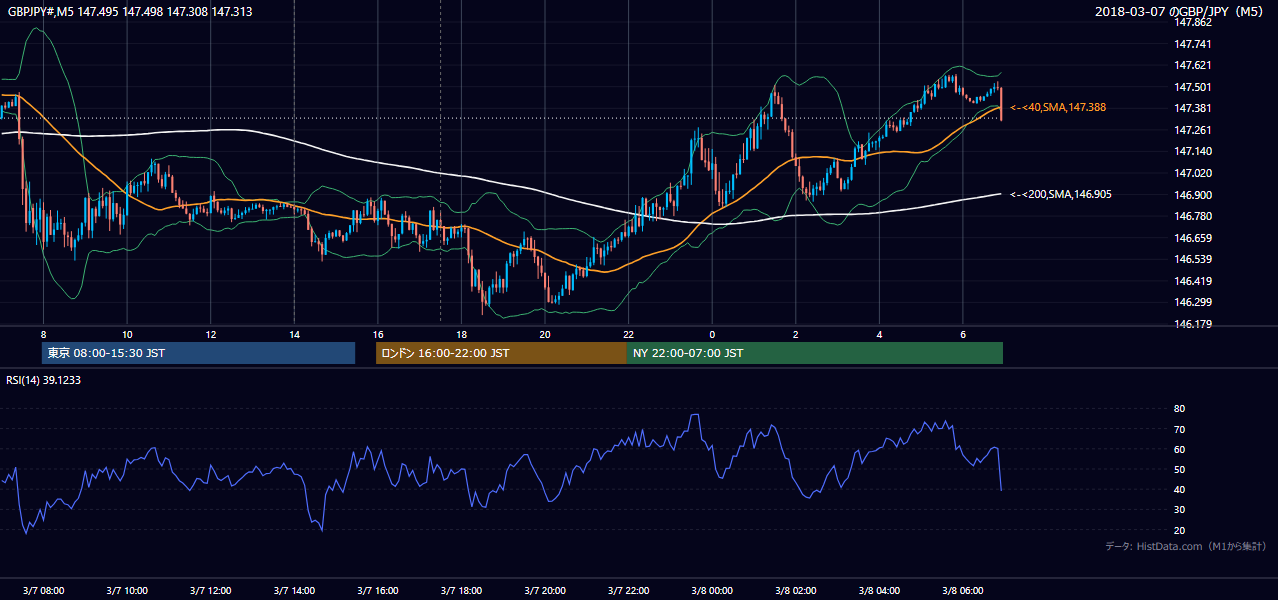
Task: Click the ロンドン 16:00-22:00 JST session bar
Action: point(501,353)
